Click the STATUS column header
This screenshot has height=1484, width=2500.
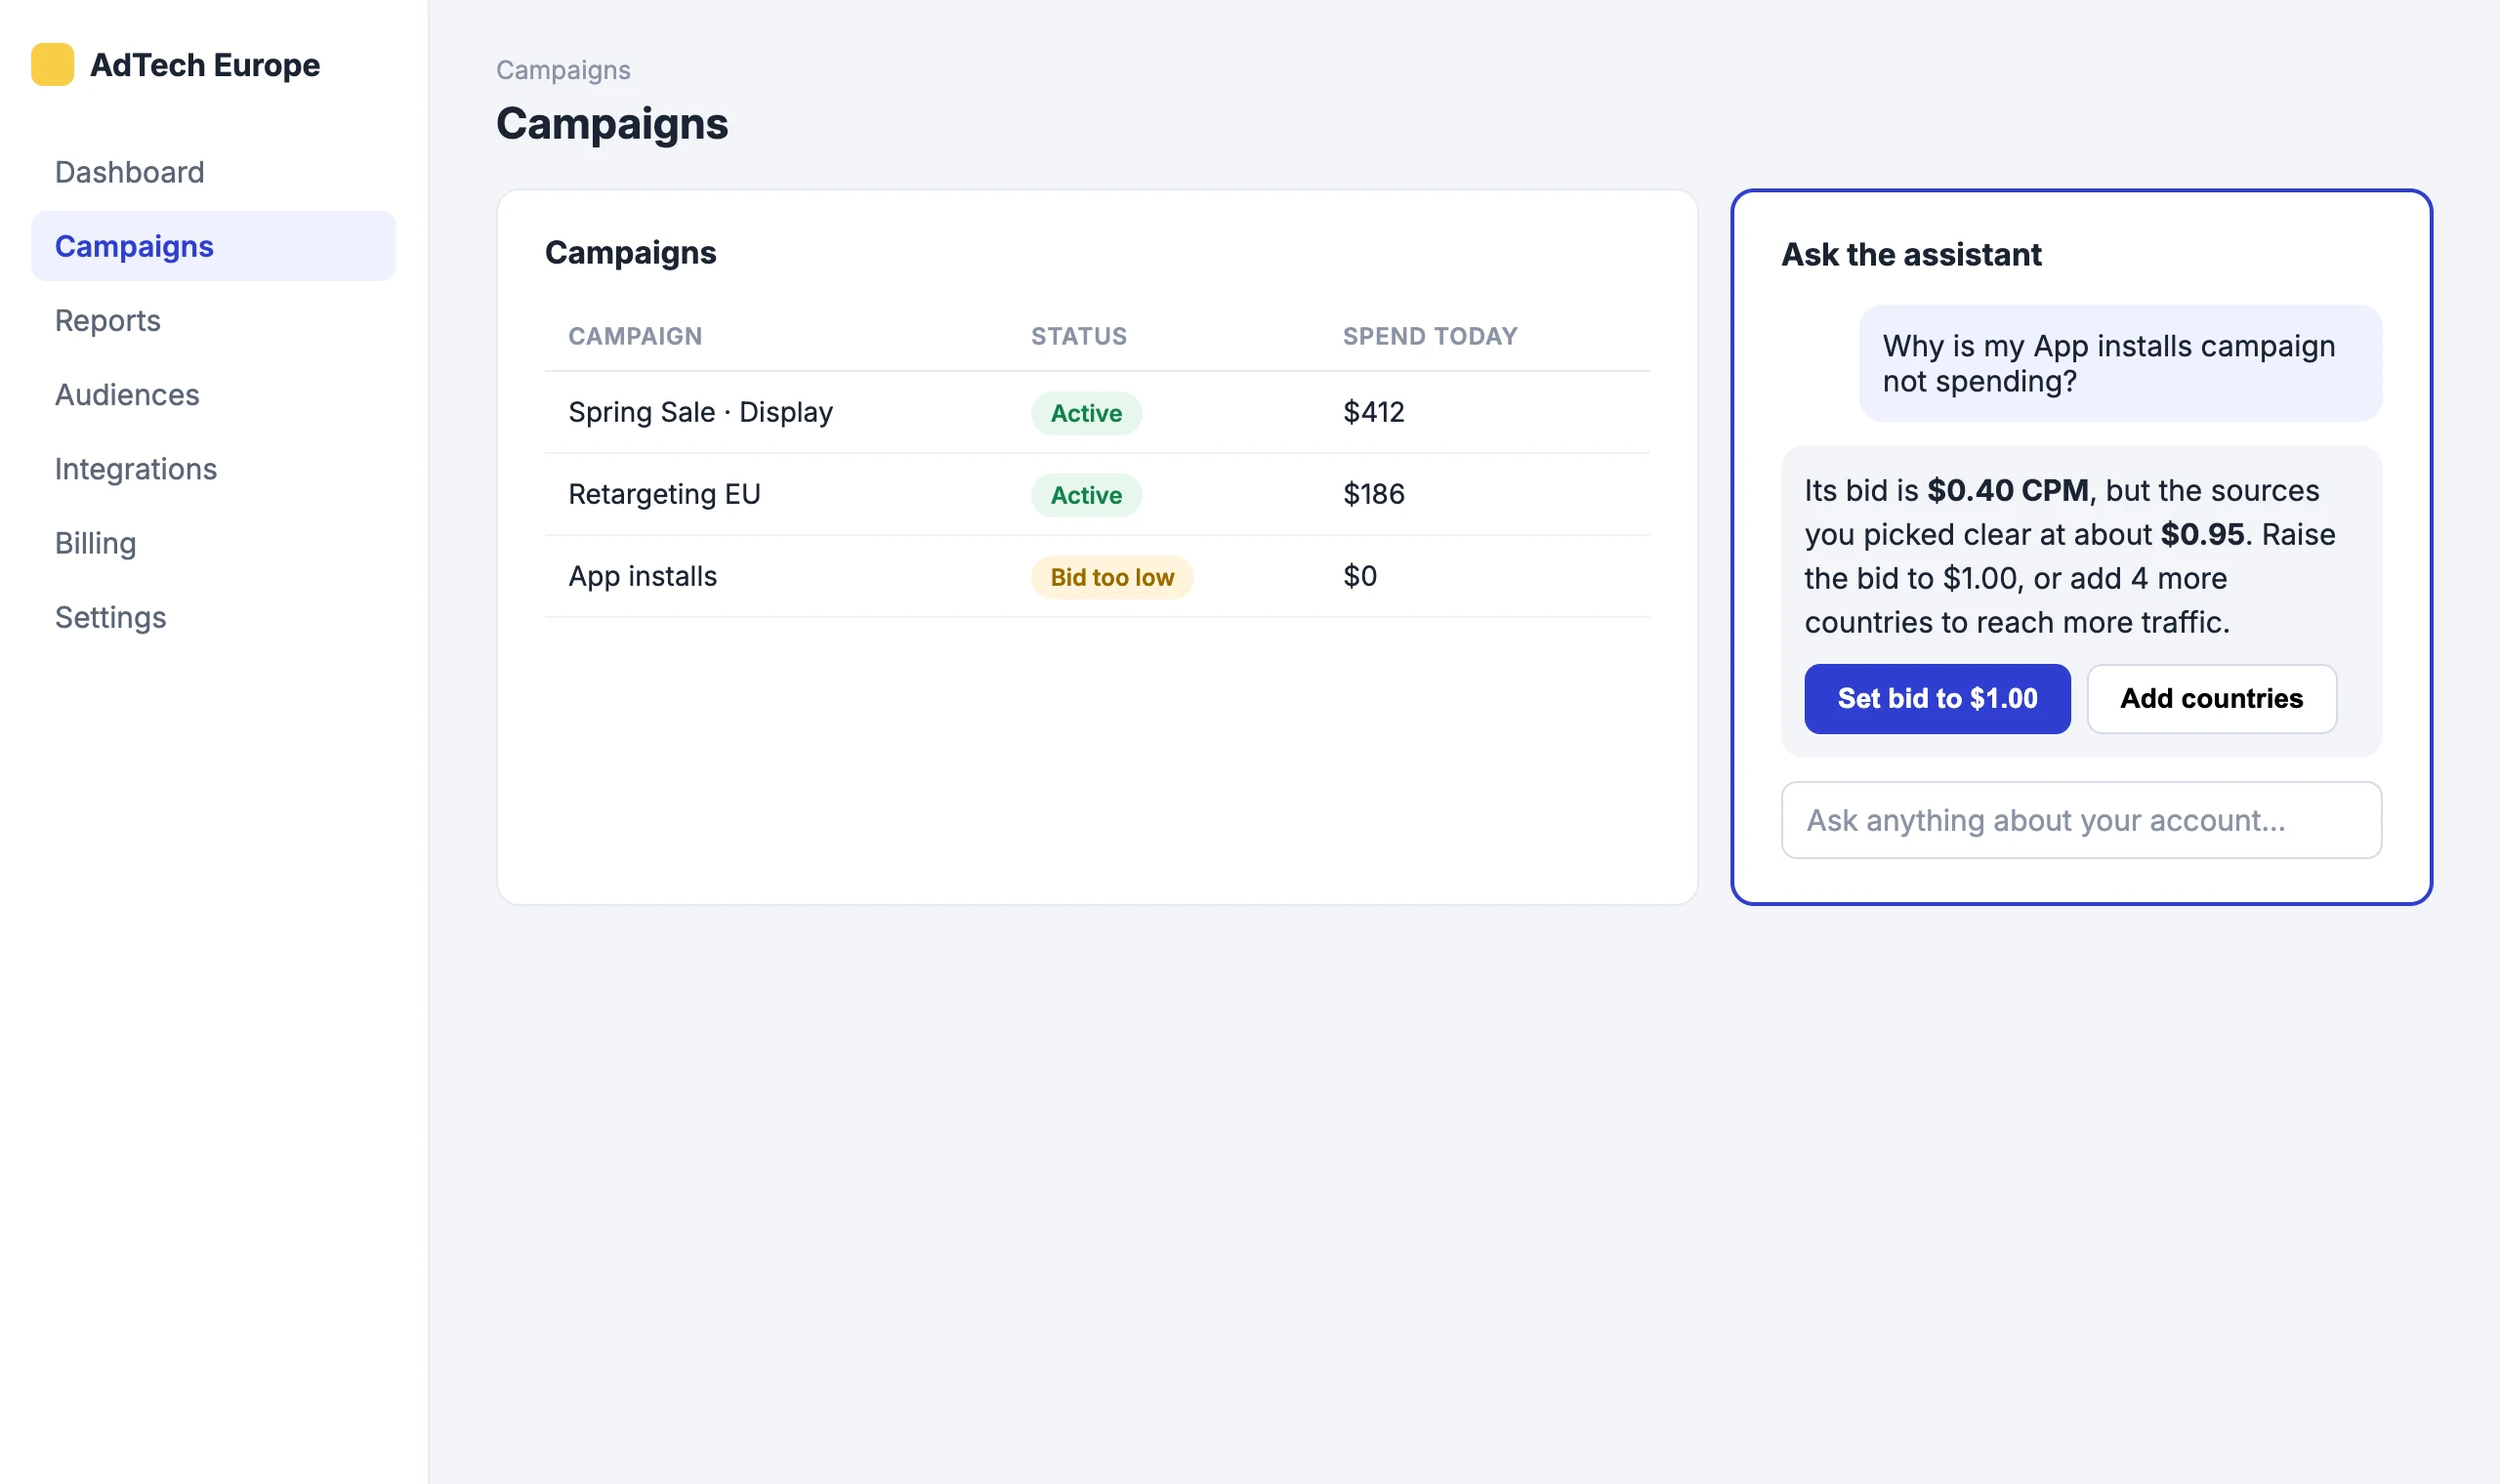(1079, 336)
